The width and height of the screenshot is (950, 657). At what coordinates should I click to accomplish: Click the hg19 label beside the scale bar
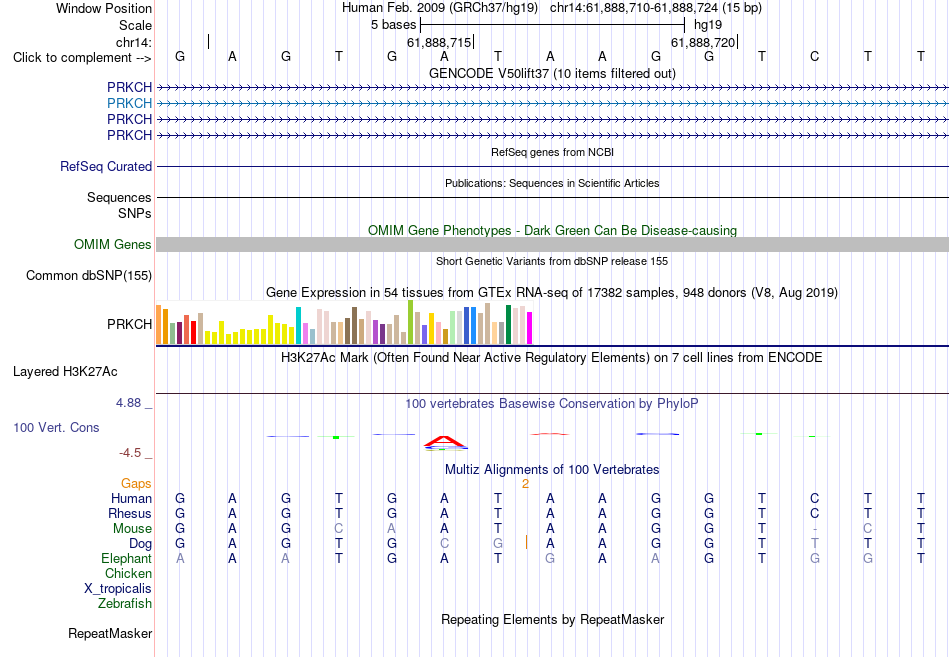(x=708, y=25)
